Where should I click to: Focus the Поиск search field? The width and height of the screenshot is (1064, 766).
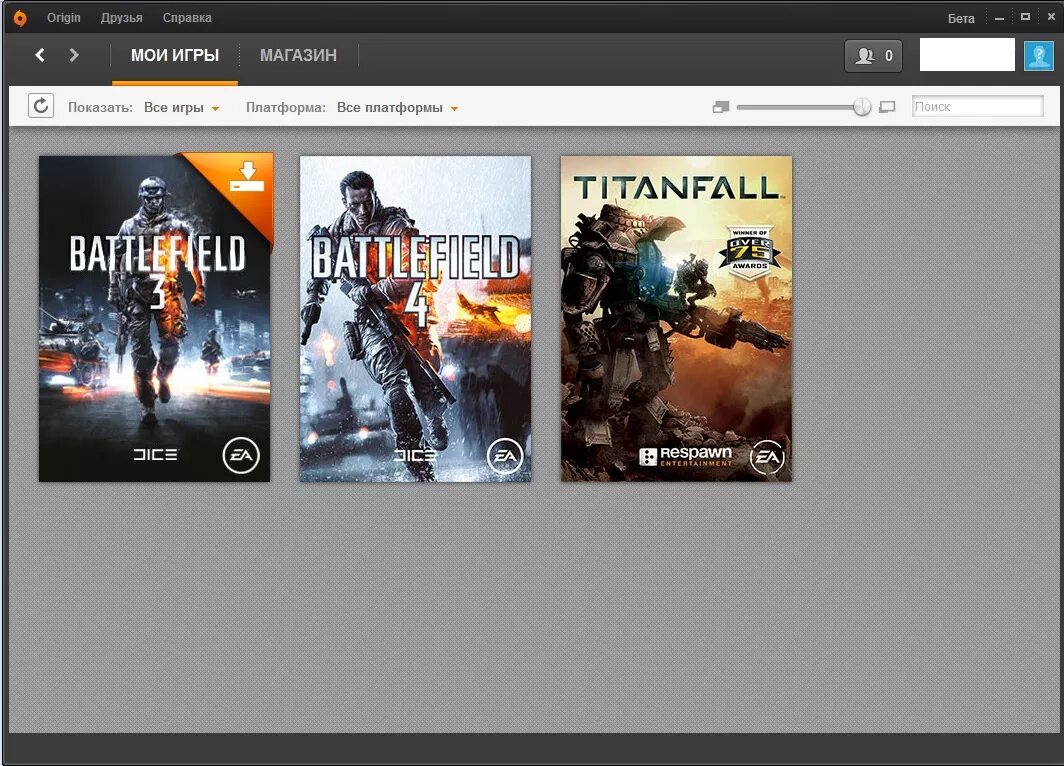tap(977, 107)
